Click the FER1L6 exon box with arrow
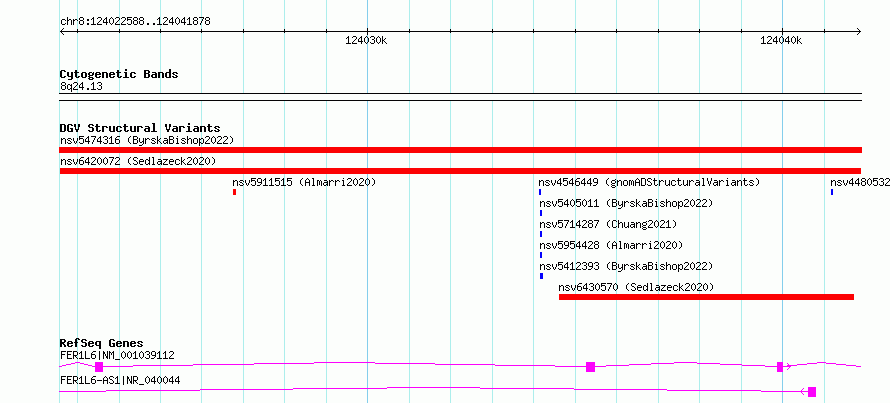Image resolution: width=890 pixels, height=403 pixels. click(x=780, y=367)
